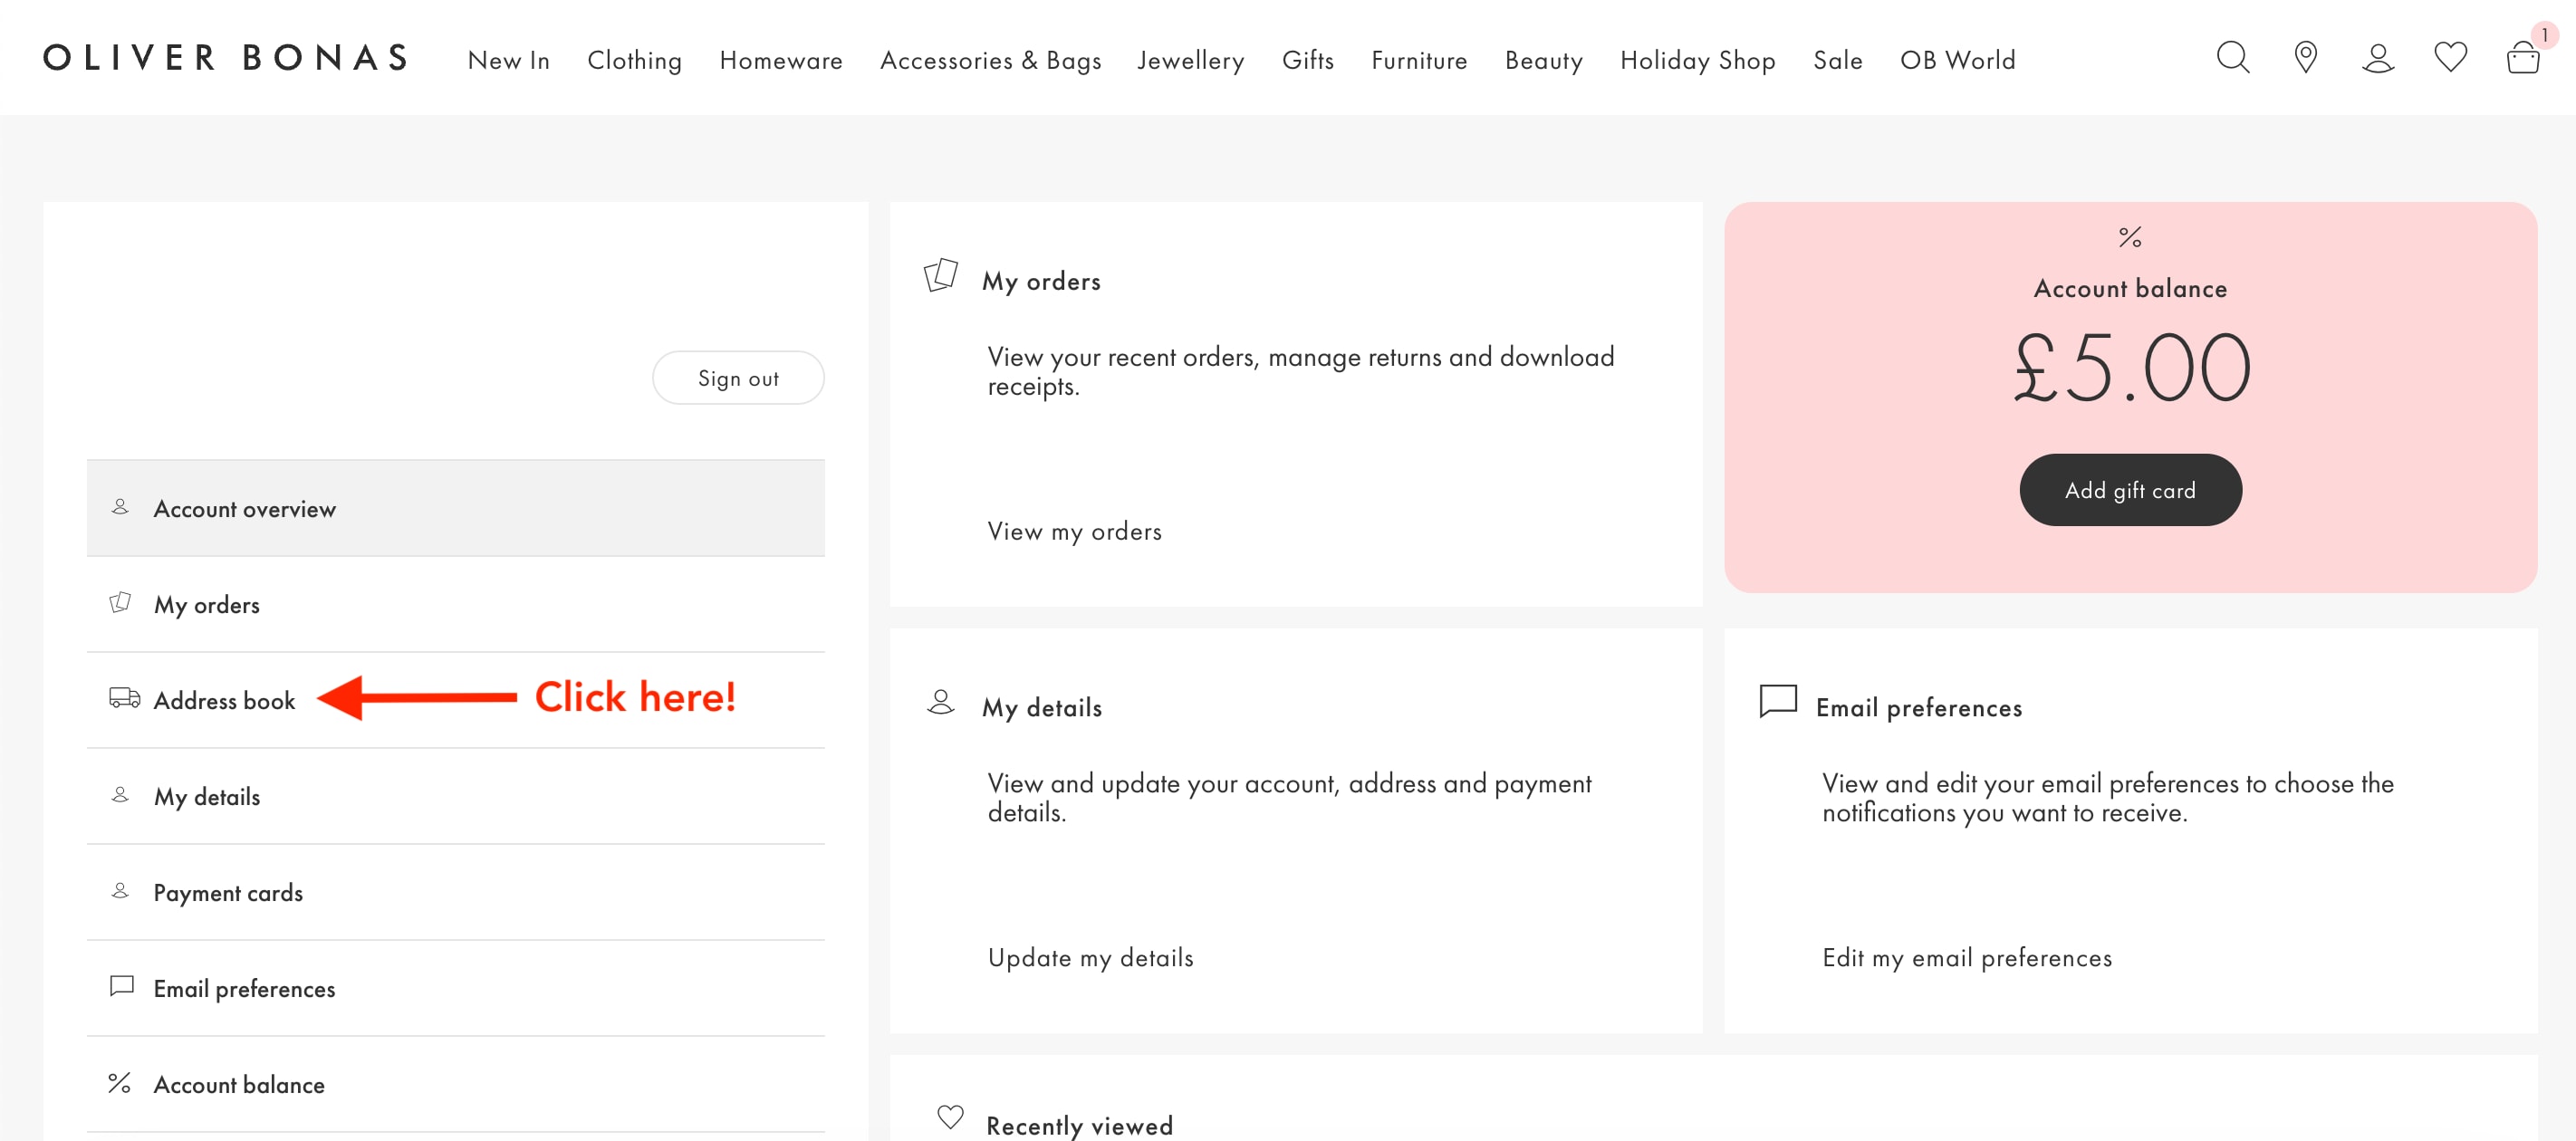Go to Oliver Bonas logo homepage
This screenshot has height=1141, width=2576.
(226, 58)
